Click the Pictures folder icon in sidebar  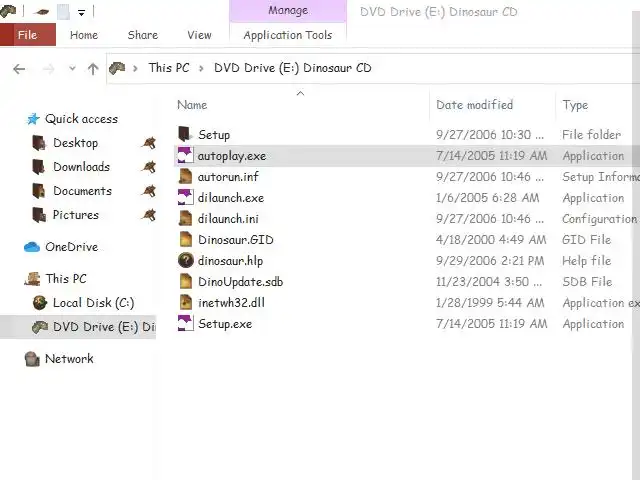(39, 215)
